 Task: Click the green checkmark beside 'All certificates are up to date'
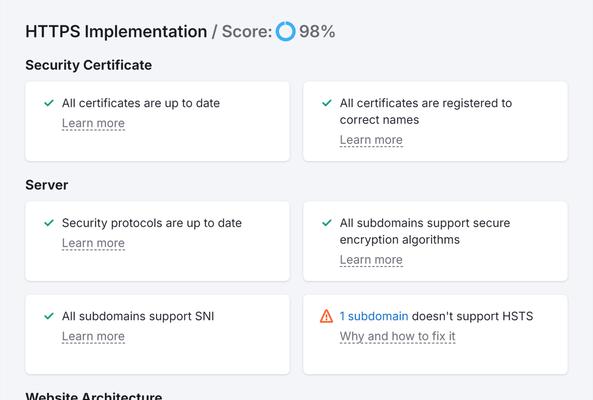(49, 103)
